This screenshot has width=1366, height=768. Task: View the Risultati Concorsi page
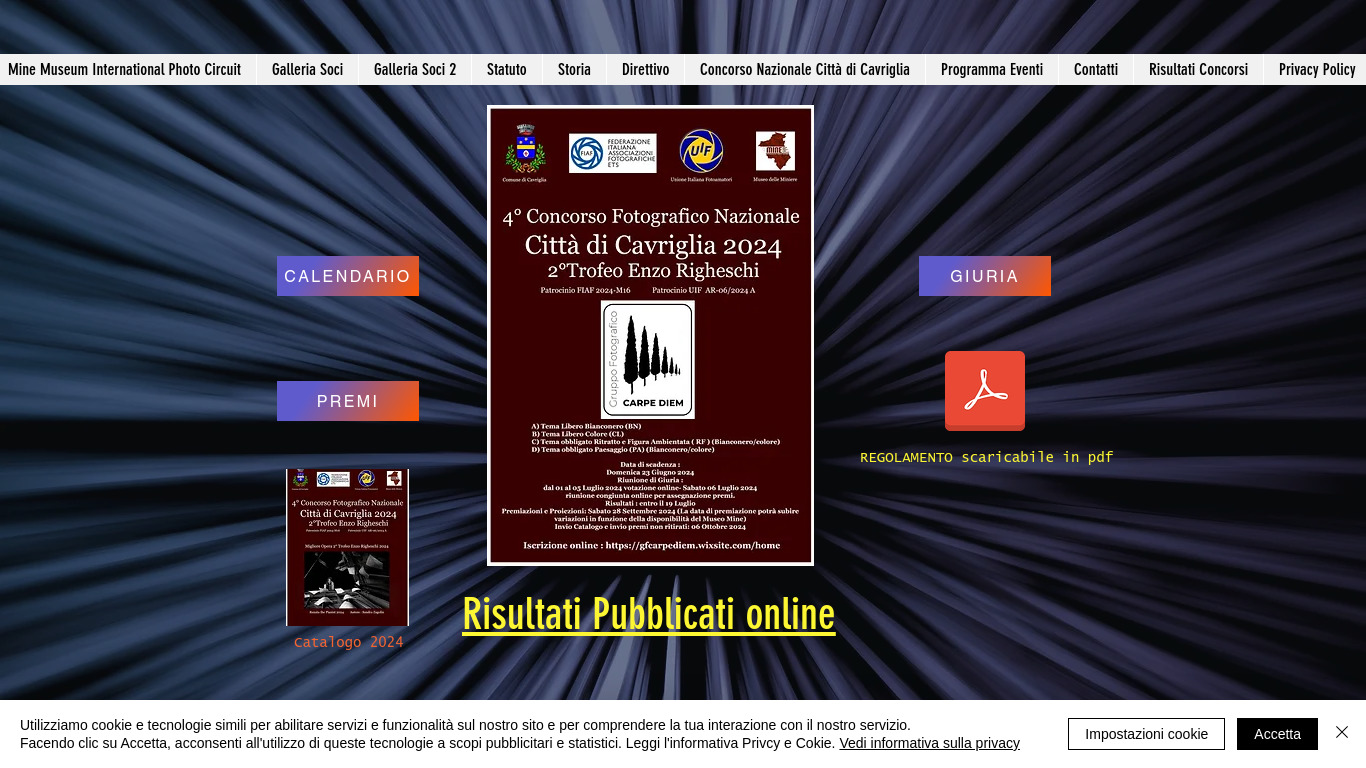pyautogui.click(x=1198, y=70)
